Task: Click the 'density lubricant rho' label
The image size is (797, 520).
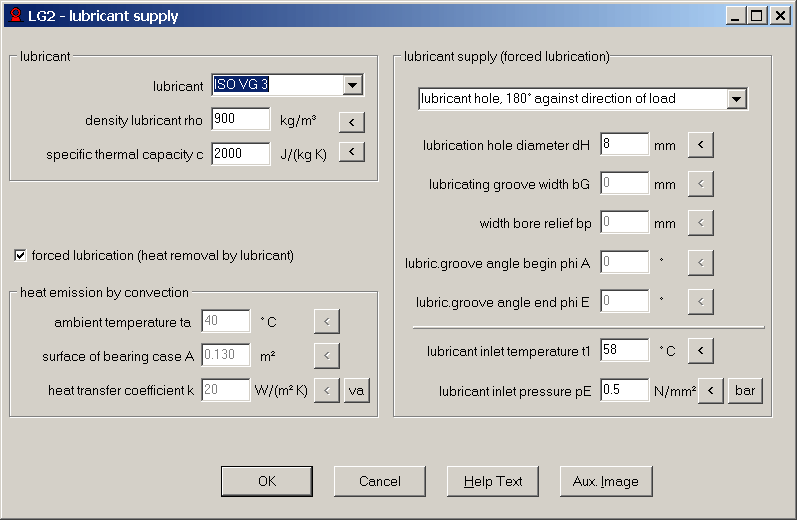Action: point(144,120)
